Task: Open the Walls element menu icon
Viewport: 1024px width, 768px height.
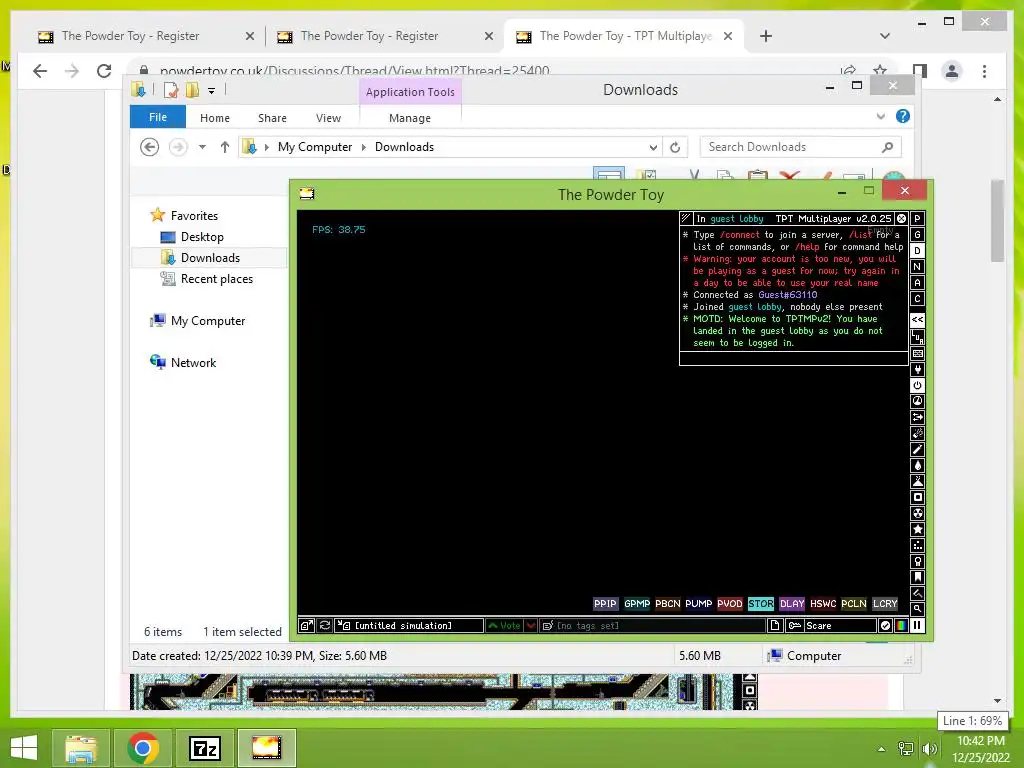Action: tap(917, 353)
